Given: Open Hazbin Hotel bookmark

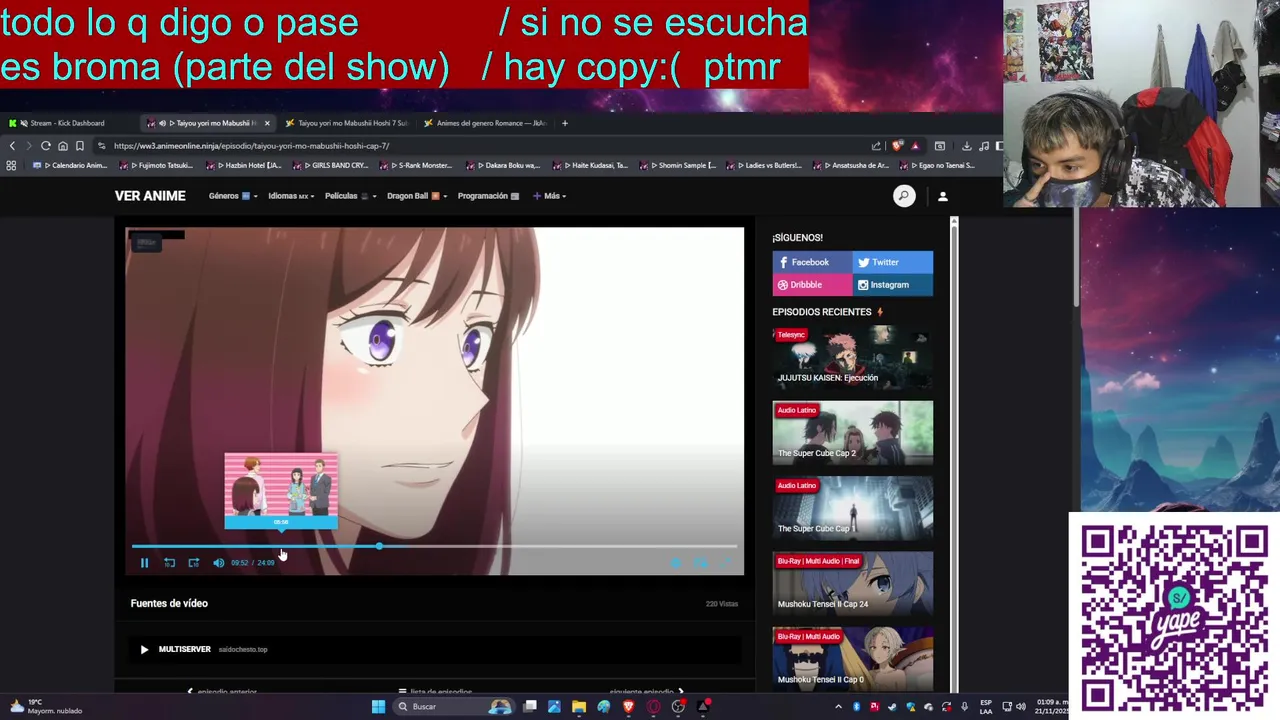Looking at the screenshot, I should click(246, 165).
